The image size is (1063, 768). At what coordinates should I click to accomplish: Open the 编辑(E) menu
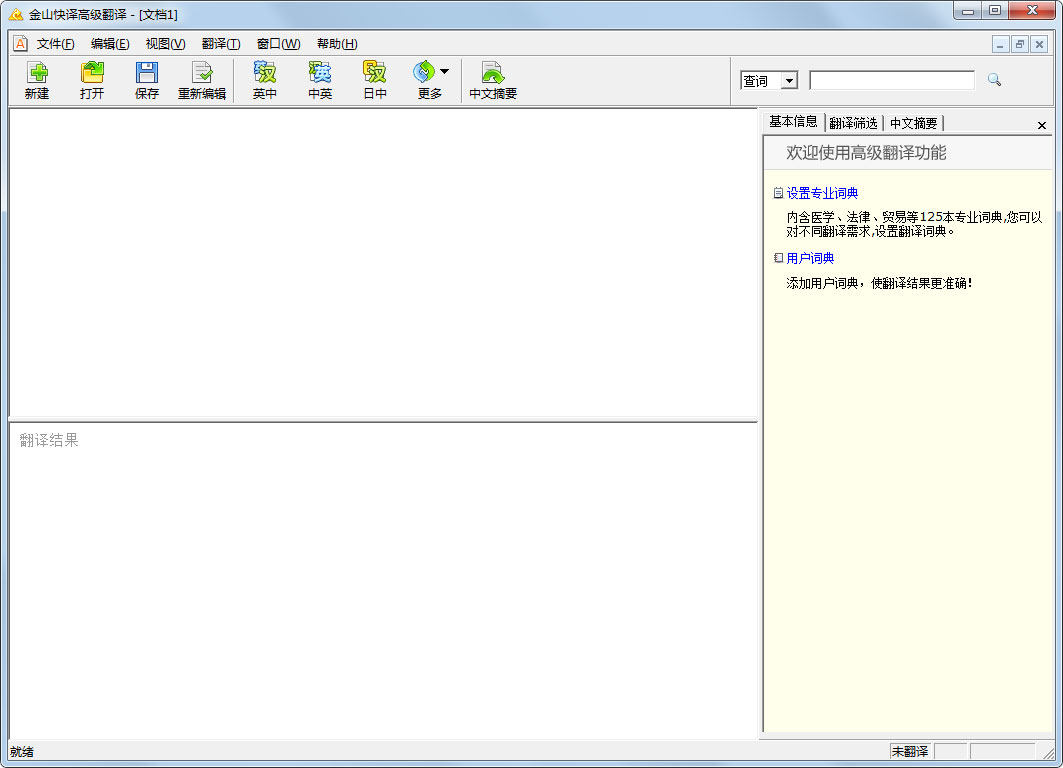coord(110,44)
